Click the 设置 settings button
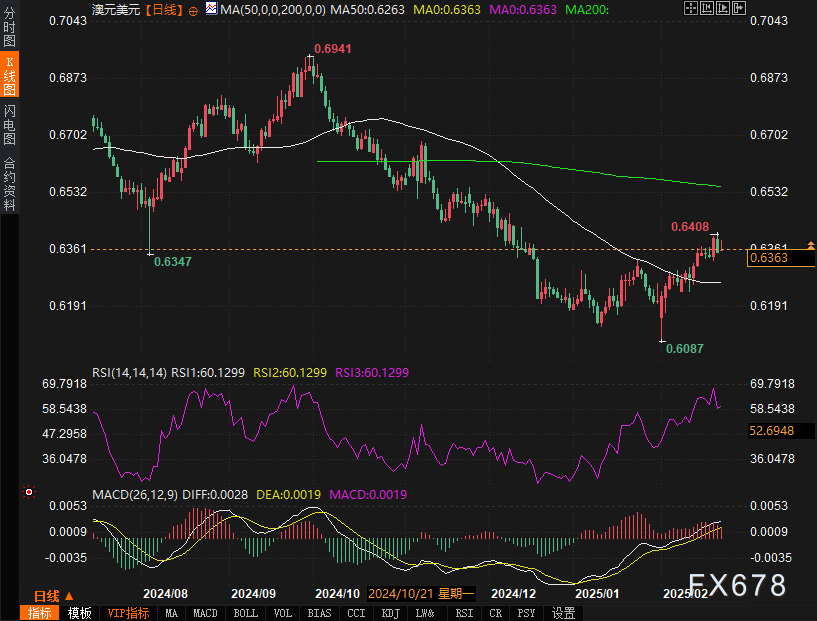 [564, 613]
